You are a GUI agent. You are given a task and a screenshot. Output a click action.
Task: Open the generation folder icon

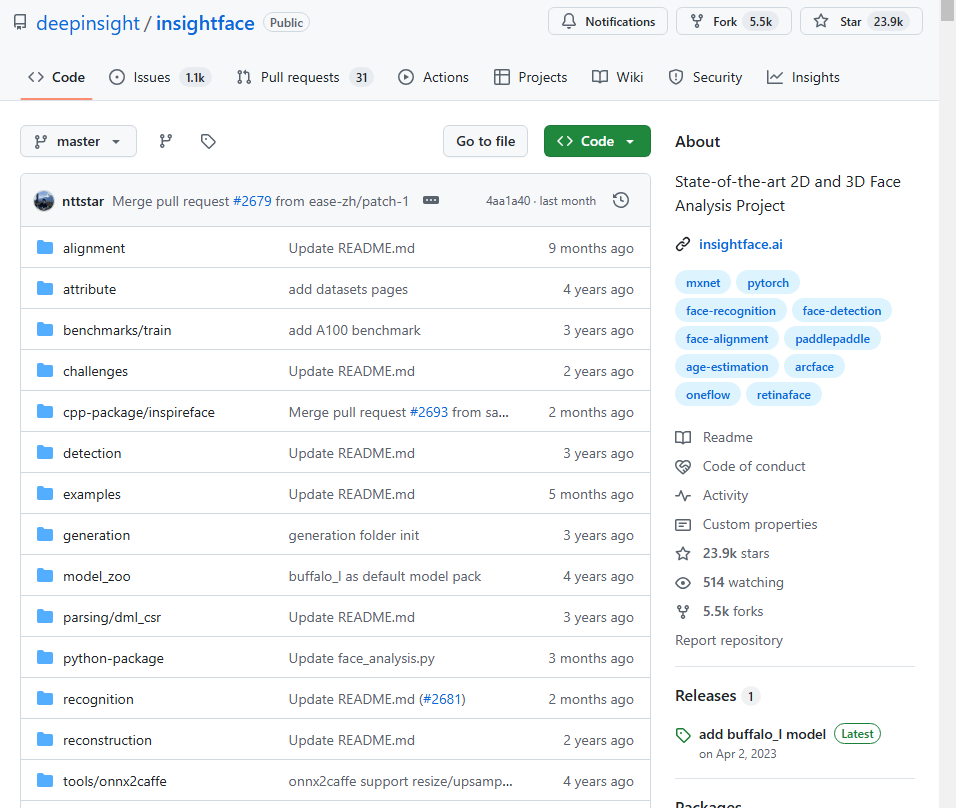[45, 535]
